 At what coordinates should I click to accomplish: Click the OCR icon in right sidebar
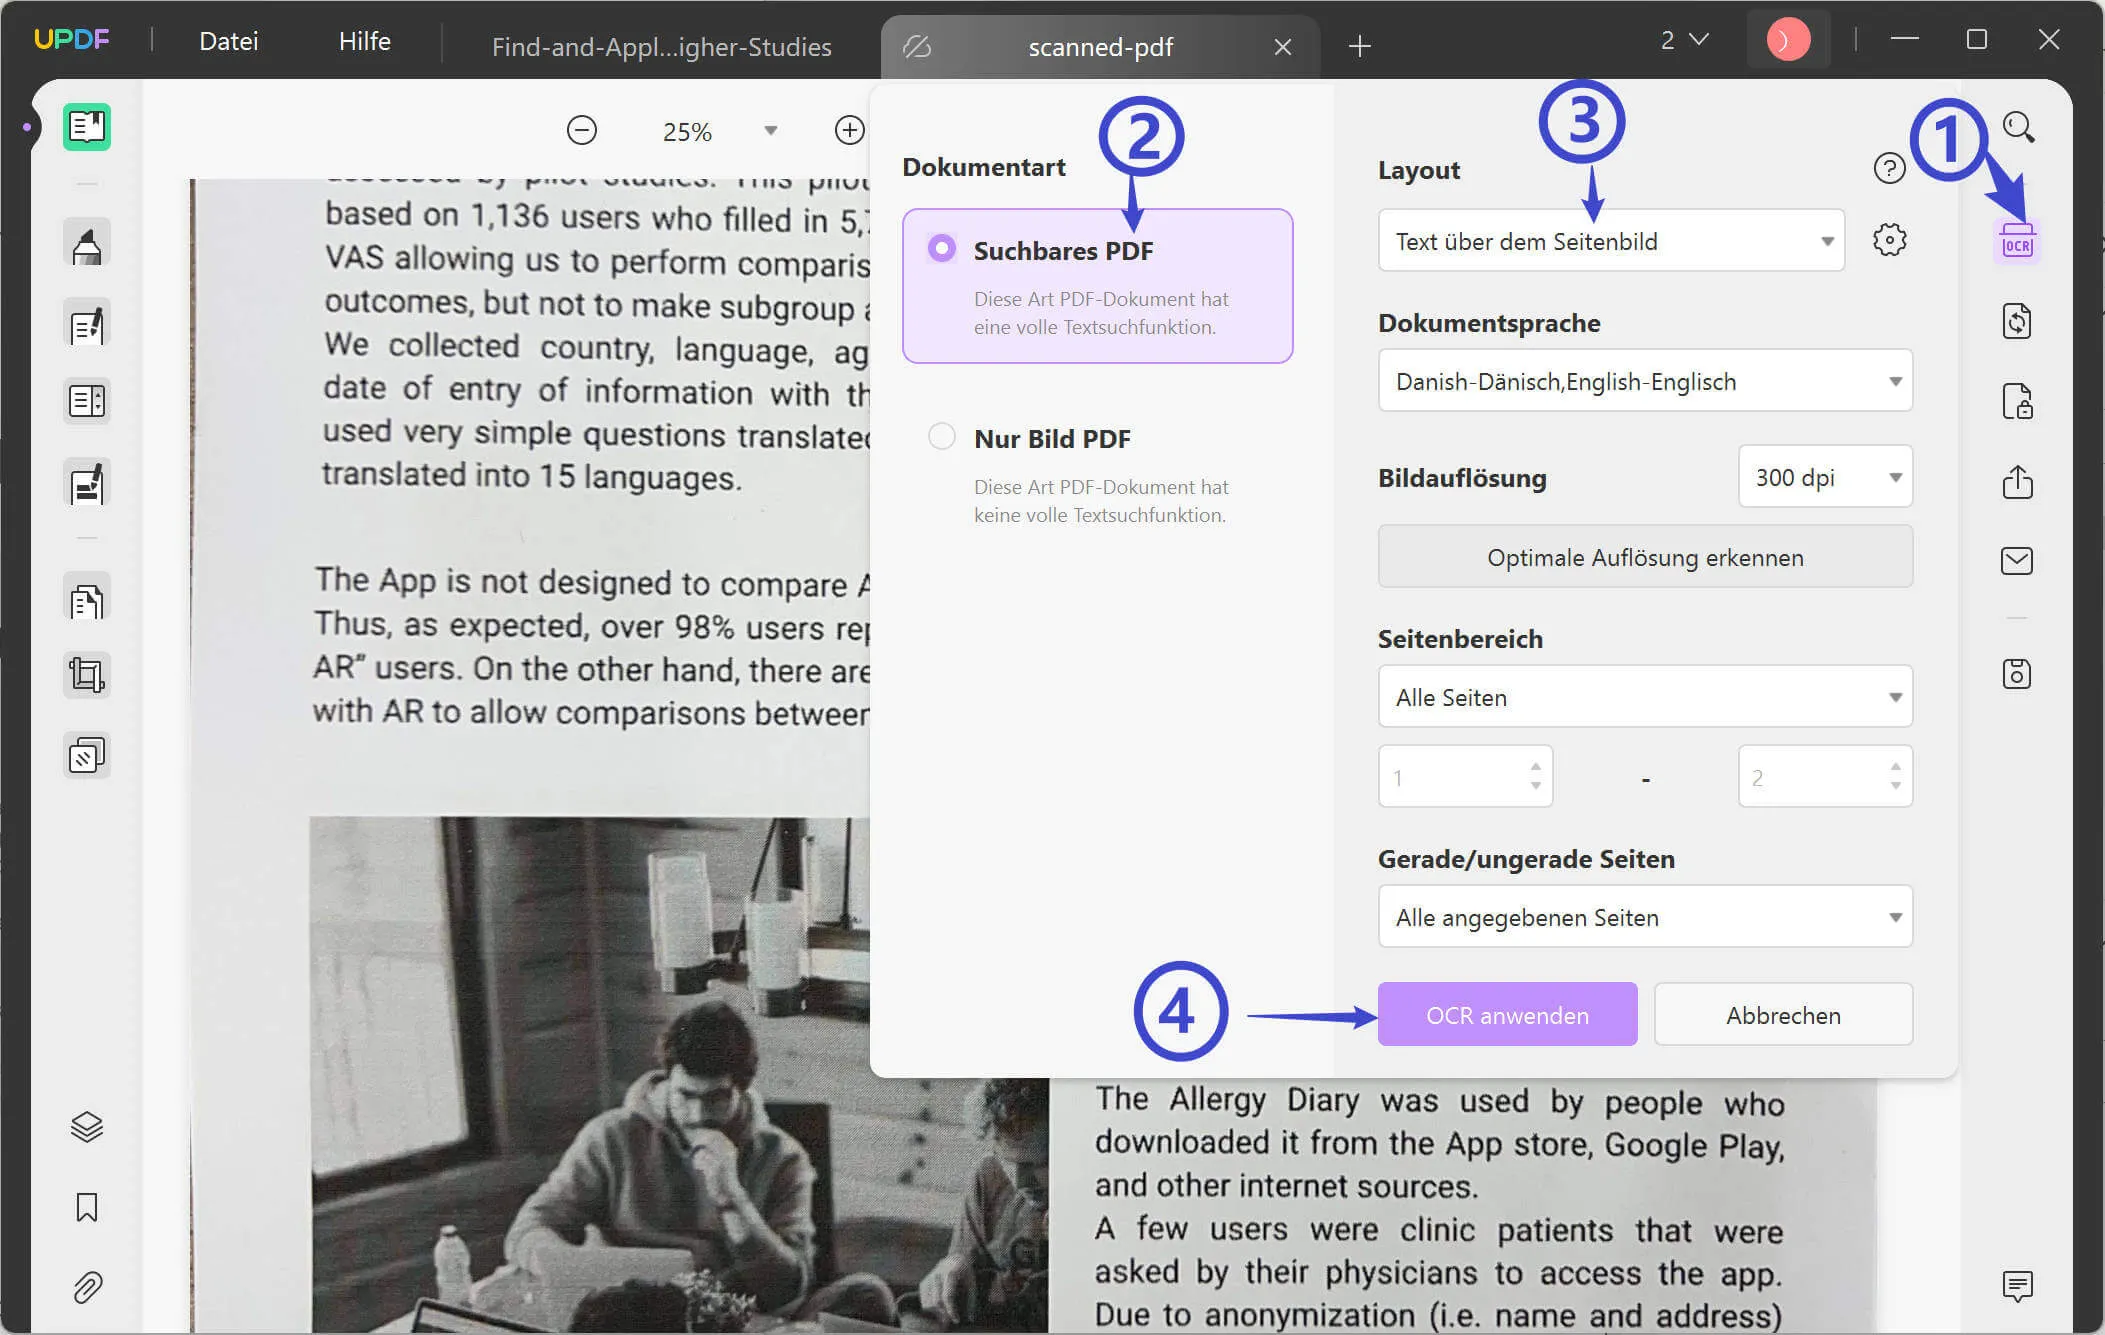(2016, 242)
